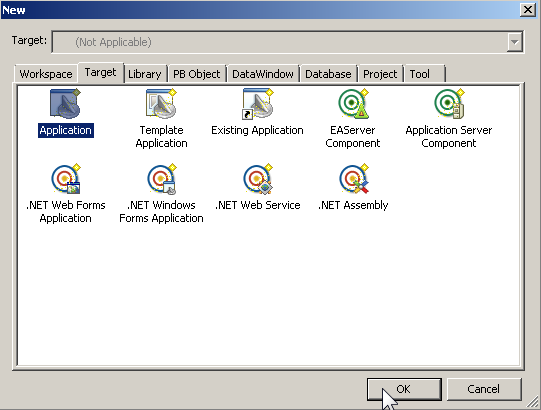Open the Target dropdown arrow
The image size is (541, 410).
(514, 42)
